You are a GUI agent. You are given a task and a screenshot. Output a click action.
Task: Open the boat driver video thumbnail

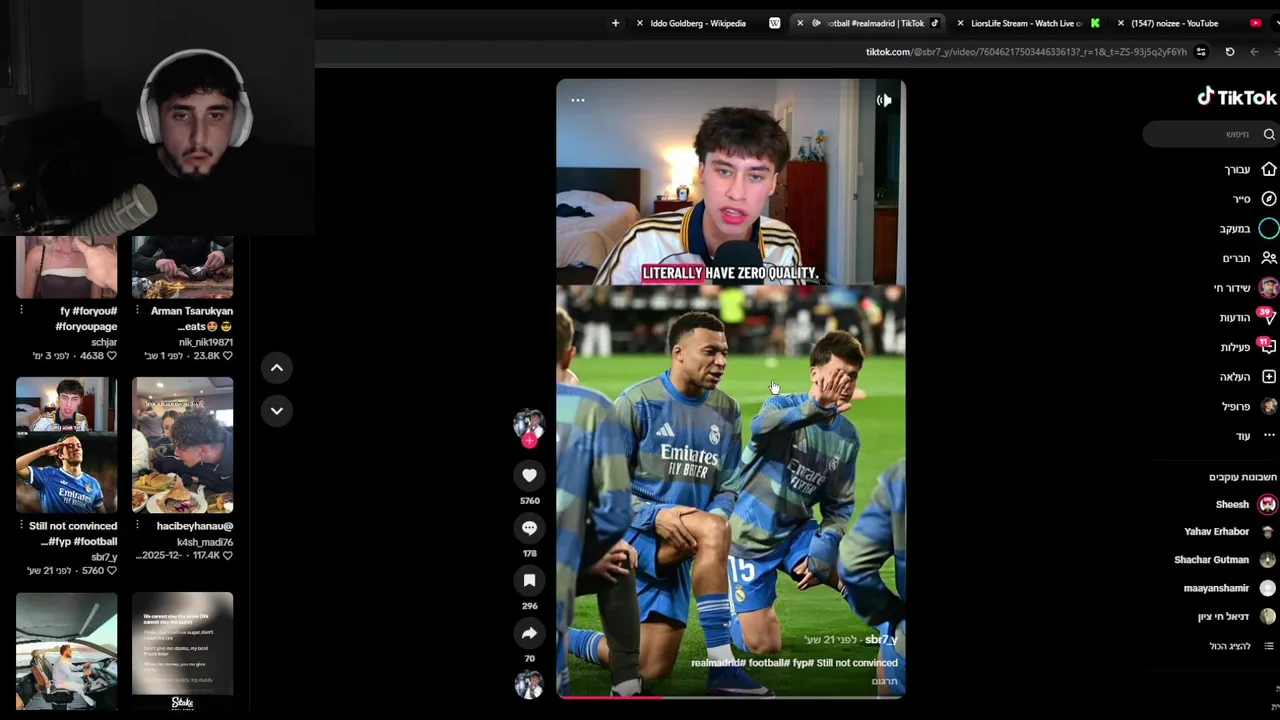pos(66,651)
